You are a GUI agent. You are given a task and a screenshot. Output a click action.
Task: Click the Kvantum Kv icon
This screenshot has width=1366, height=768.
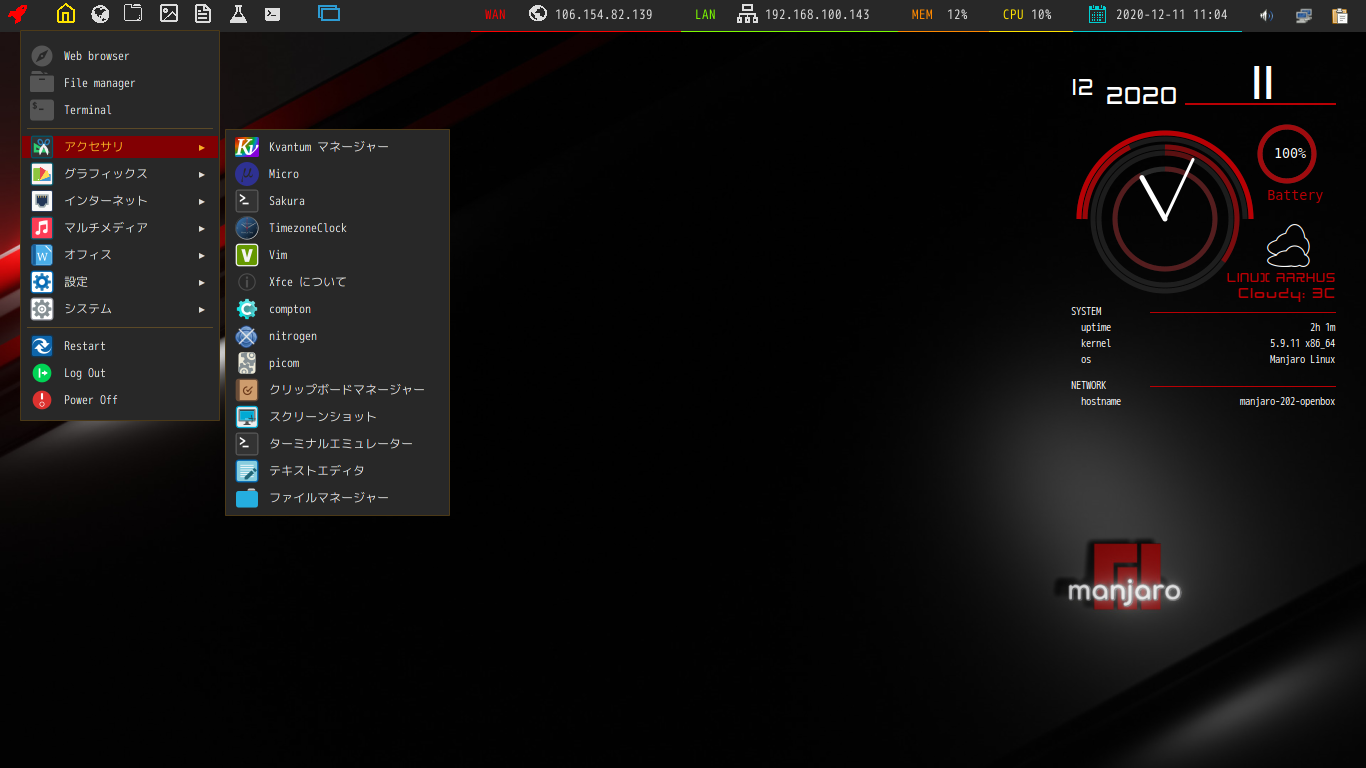click(247, 147)
